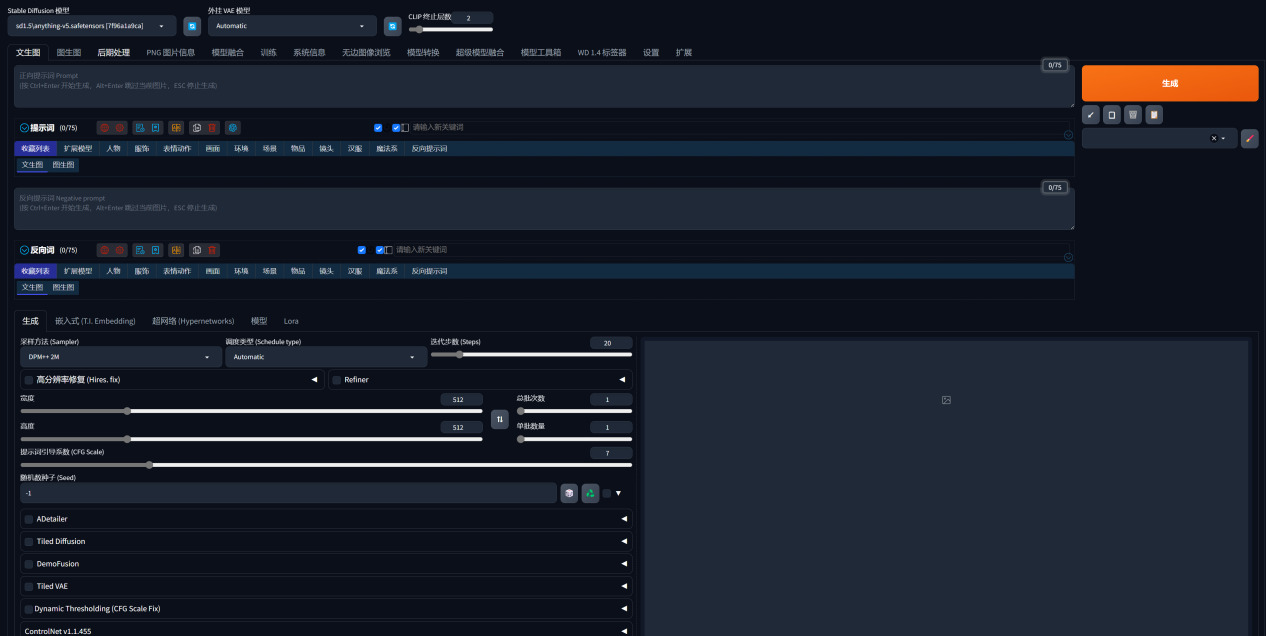Image resolution: width=1266 pixels, height=636 pixels.
Task: Open the external VAE model dropdown
Action: 293,26
